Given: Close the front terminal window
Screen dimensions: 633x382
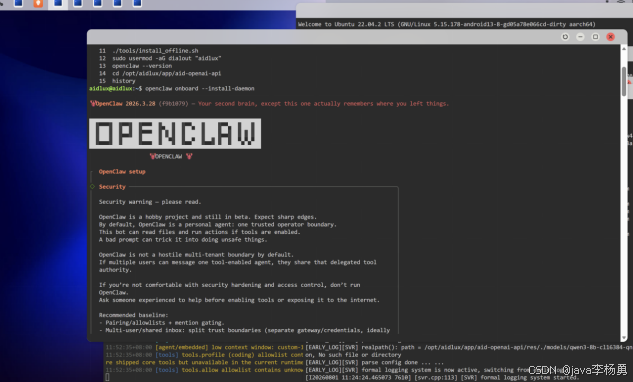Looking at the screenshot, I should 610,37.
